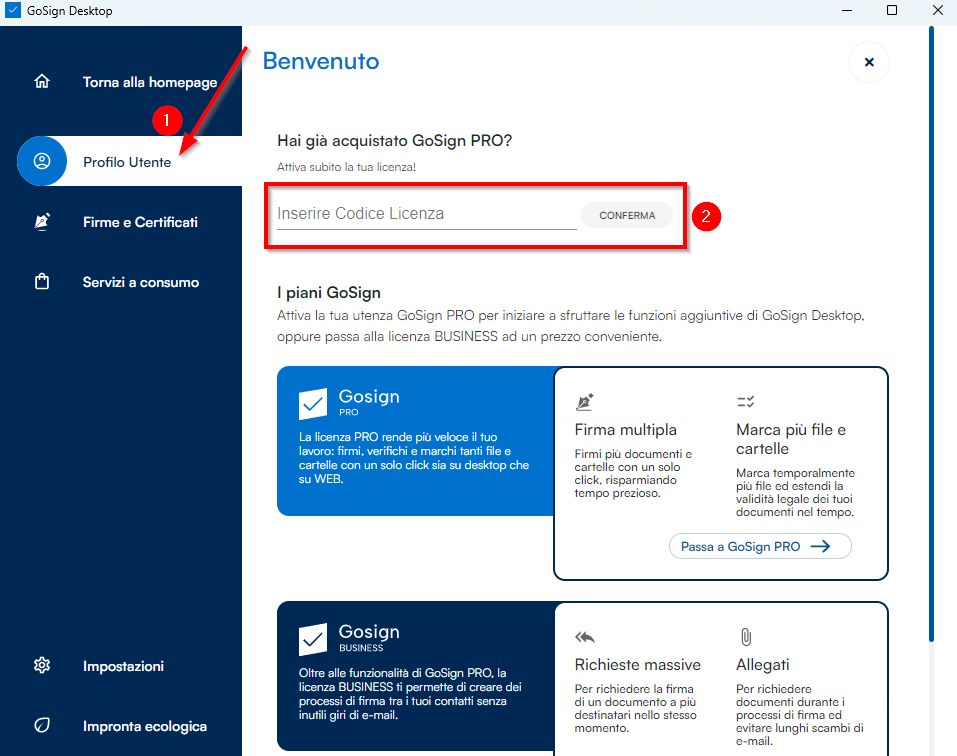The width and height of the screenshot is (957, 756).
Task: Click Passa a GoSign PRO button
Action: click(x=760, y=546)
